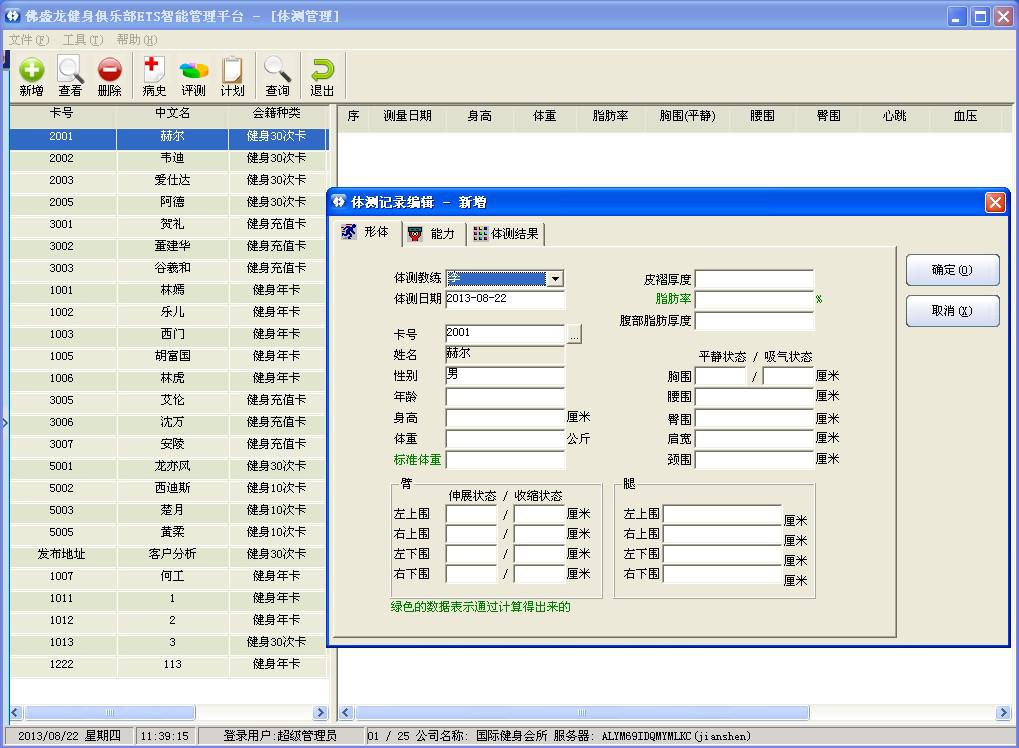Screen dimensions: 1019x748
Task: Click the 年龄 age field
Action: (505, 397)
